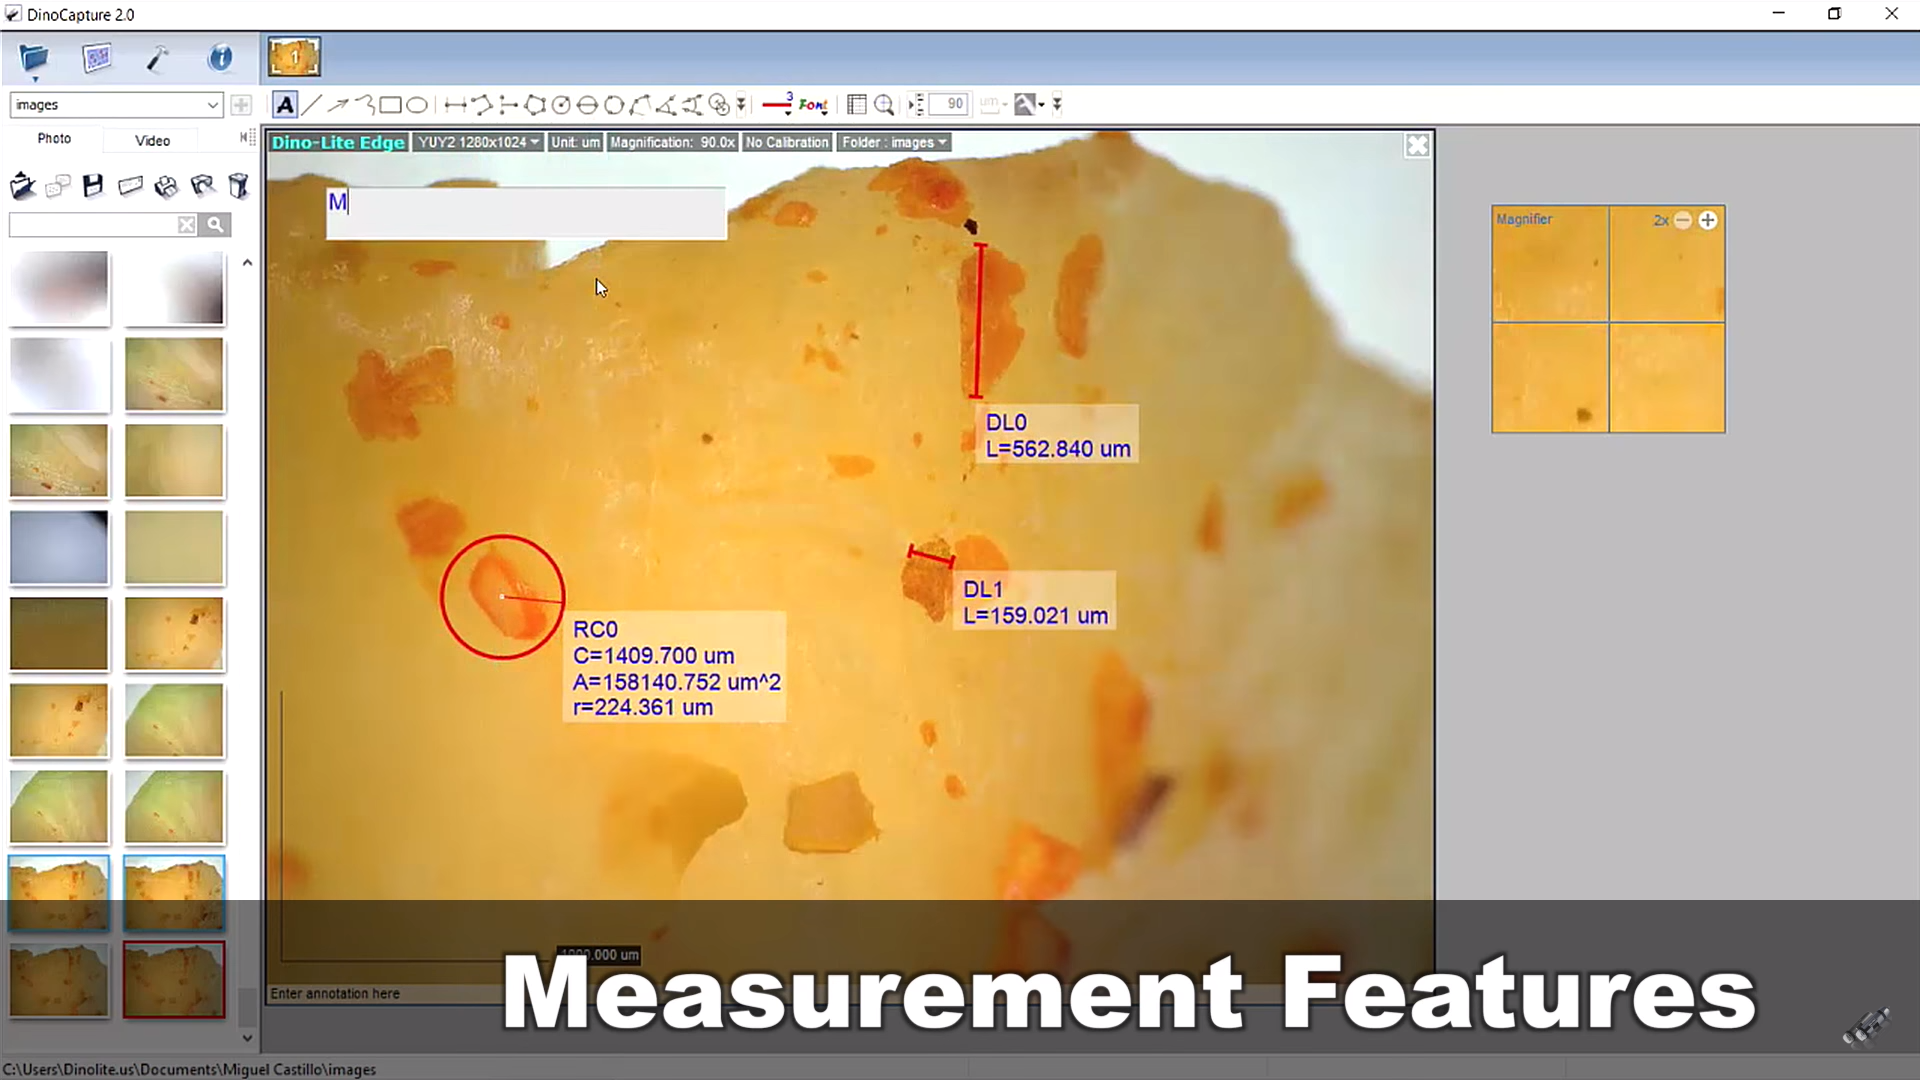Select the Arrow drawing tool

tap(338, 104)
